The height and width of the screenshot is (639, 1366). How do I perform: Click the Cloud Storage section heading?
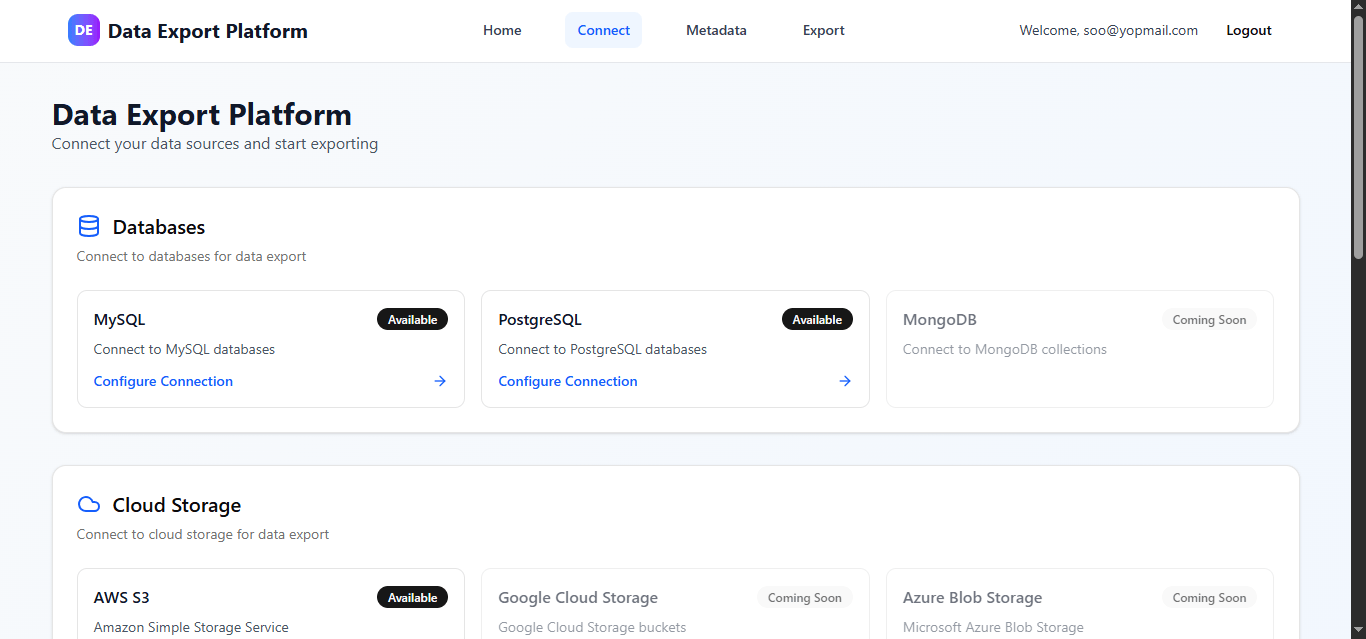(x=177, y=505)
